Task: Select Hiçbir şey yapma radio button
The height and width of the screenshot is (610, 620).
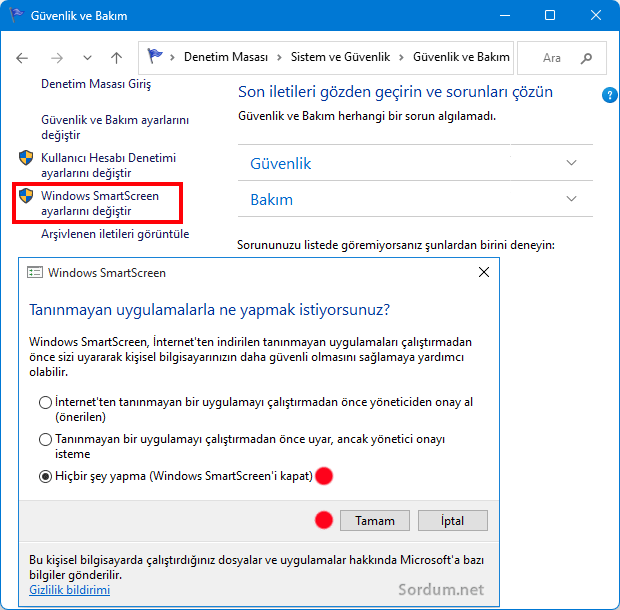Action: click(45, 476)
